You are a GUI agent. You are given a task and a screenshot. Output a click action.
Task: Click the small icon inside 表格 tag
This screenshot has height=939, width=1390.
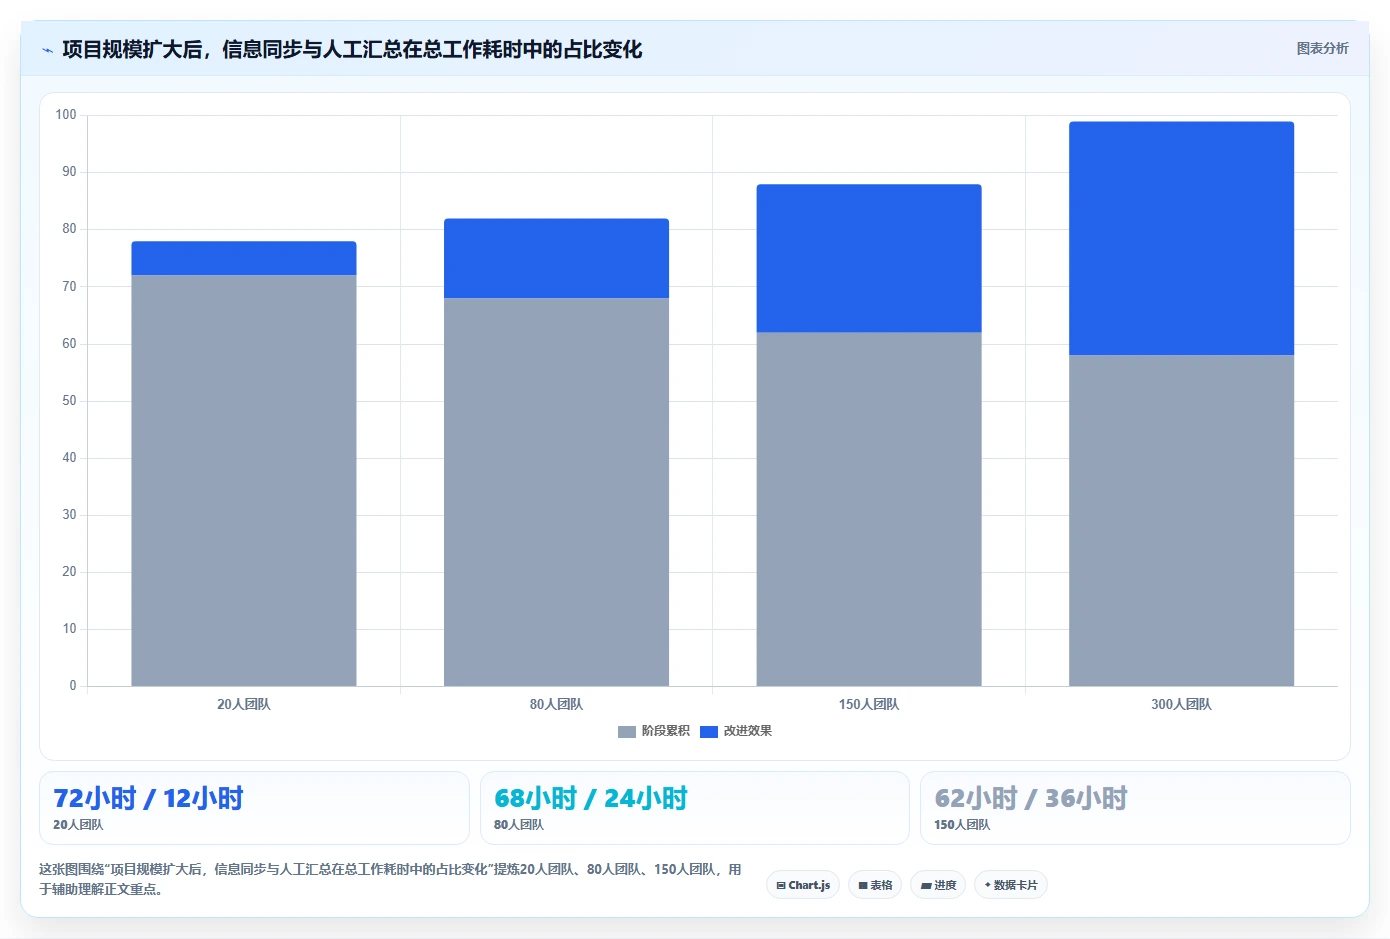(x=863, y=886)
